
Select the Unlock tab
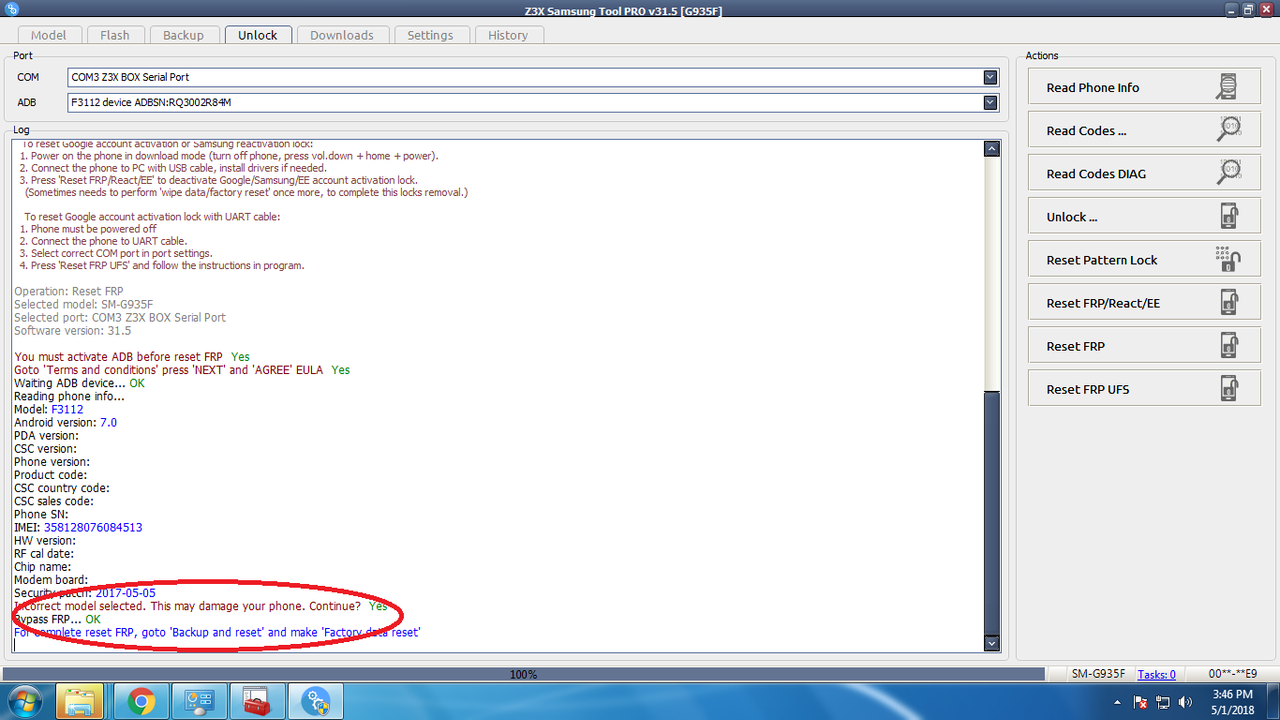tap(257, 35)
